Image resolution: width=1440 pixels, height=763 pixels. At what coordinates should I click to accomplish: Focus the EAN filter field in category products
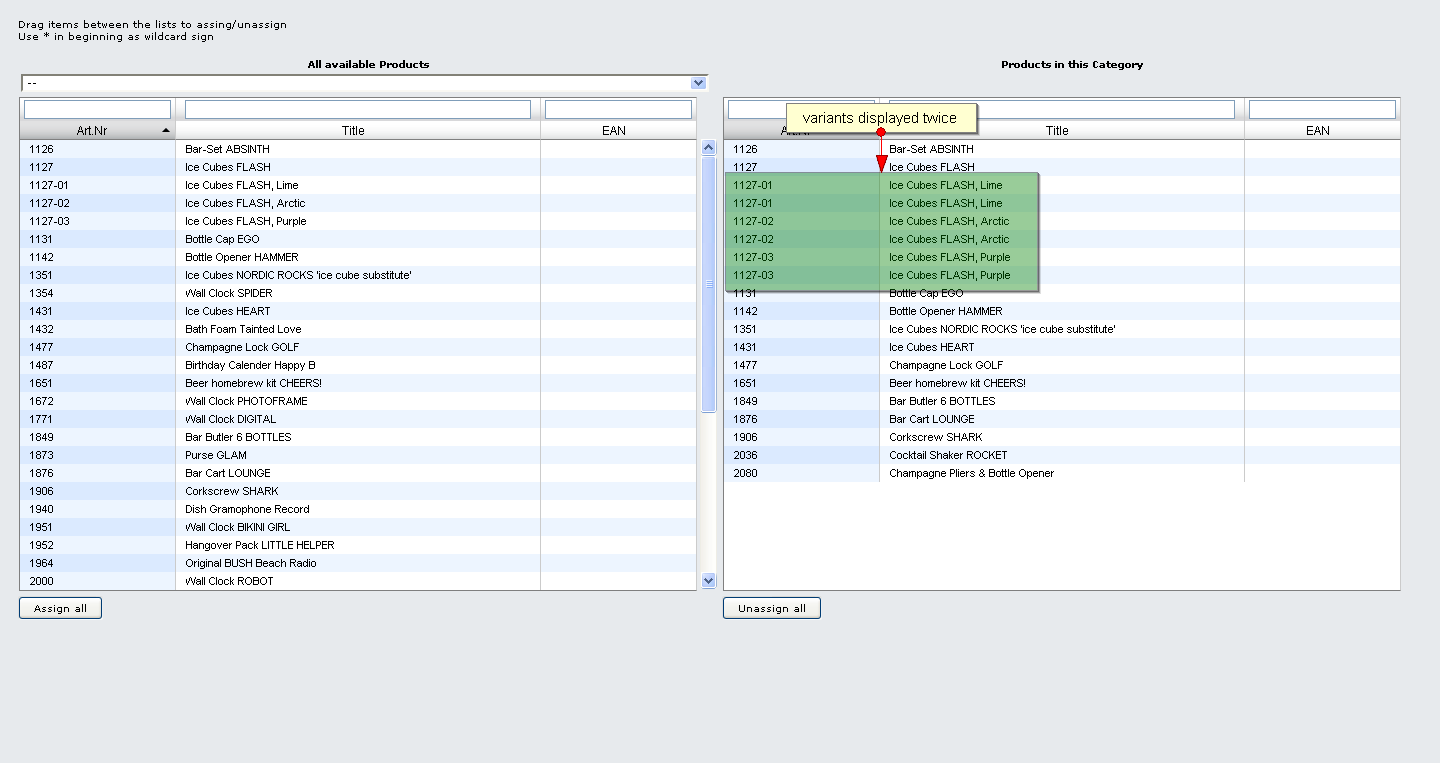(x=1322, y=109)
